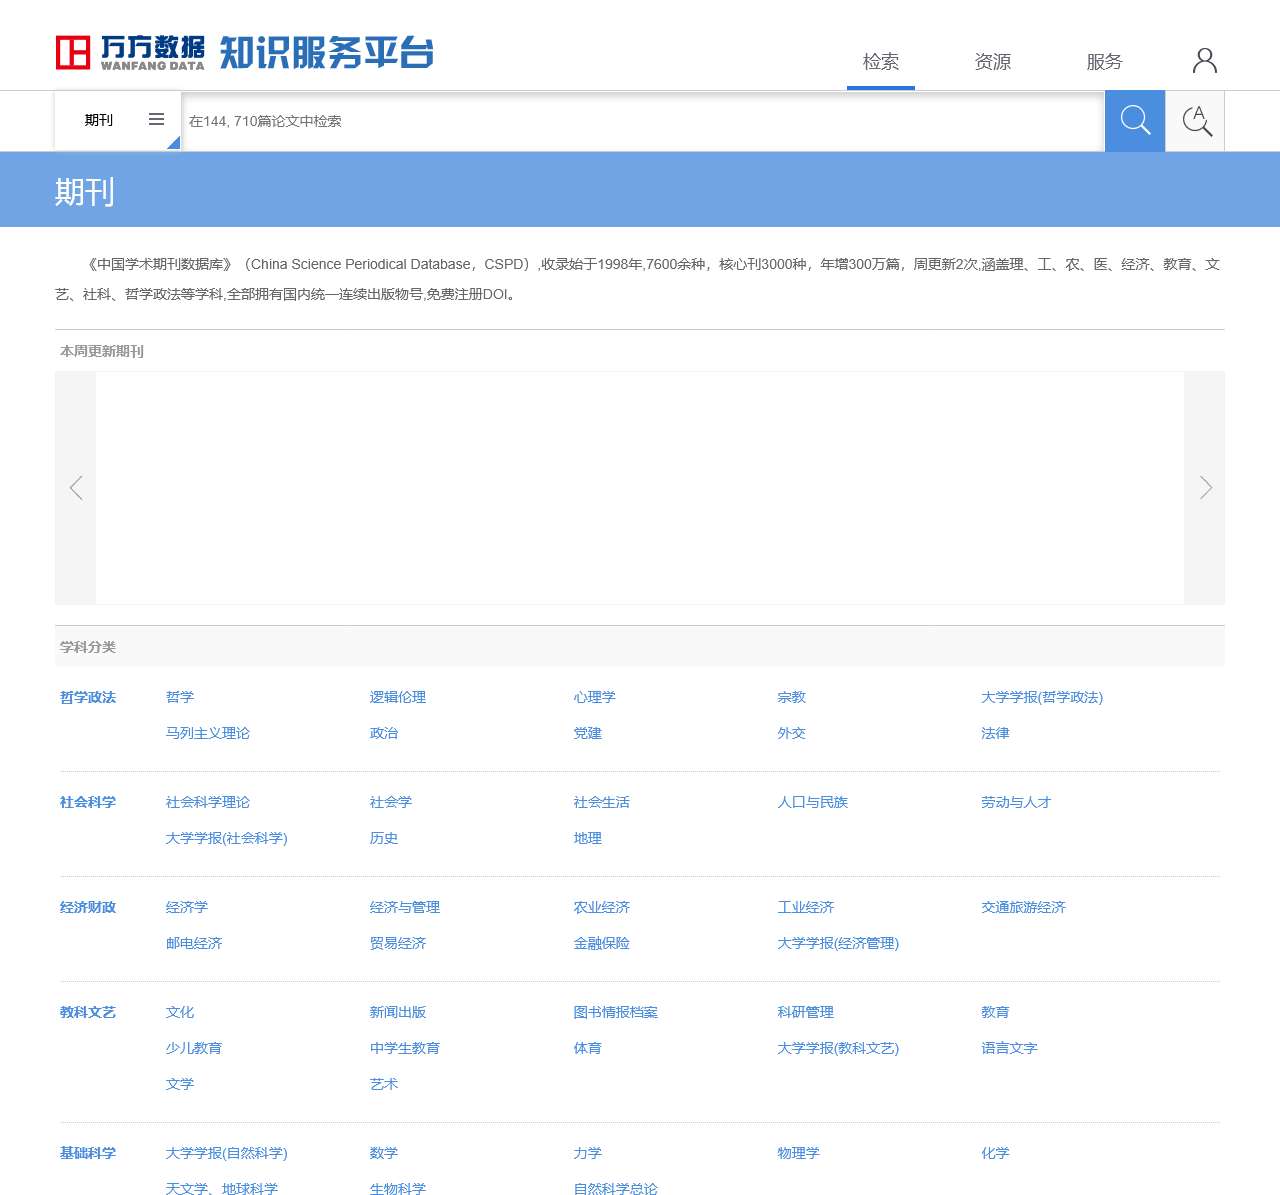Select the 宗教 subject

[x=792, y=698]
